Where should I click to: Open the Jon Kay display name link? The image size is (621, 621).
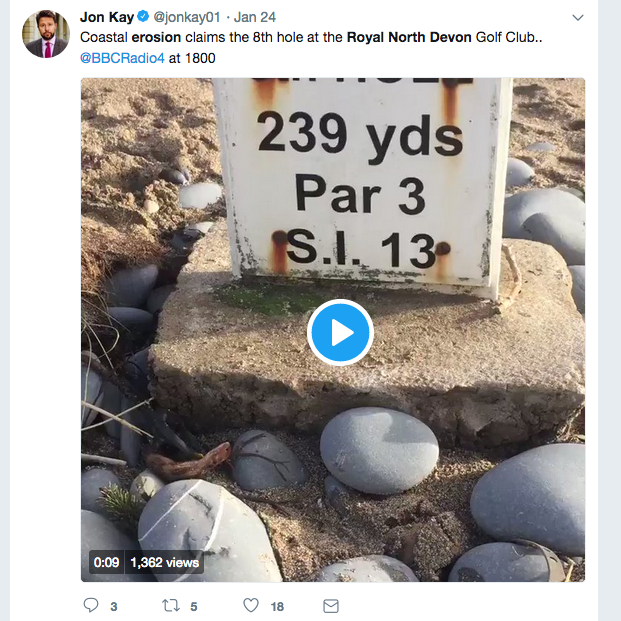106,17
